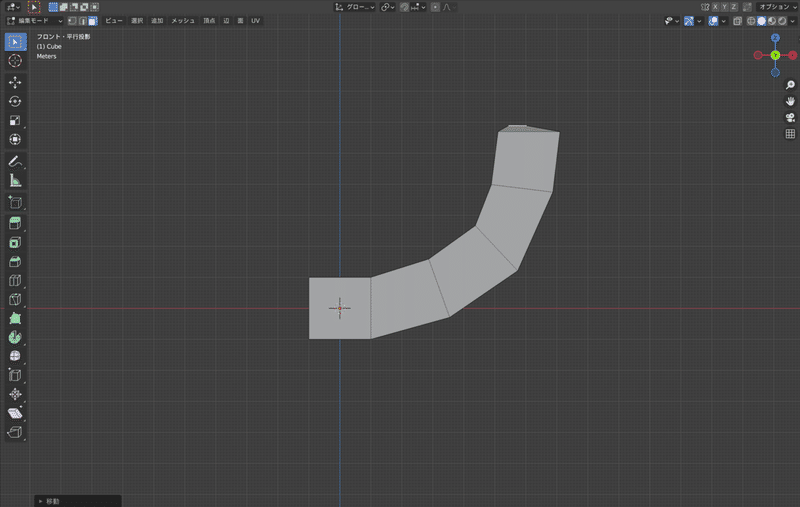800x507 pixels.
Task: Select the Loop Cut tool
Action: coord(15,281)
